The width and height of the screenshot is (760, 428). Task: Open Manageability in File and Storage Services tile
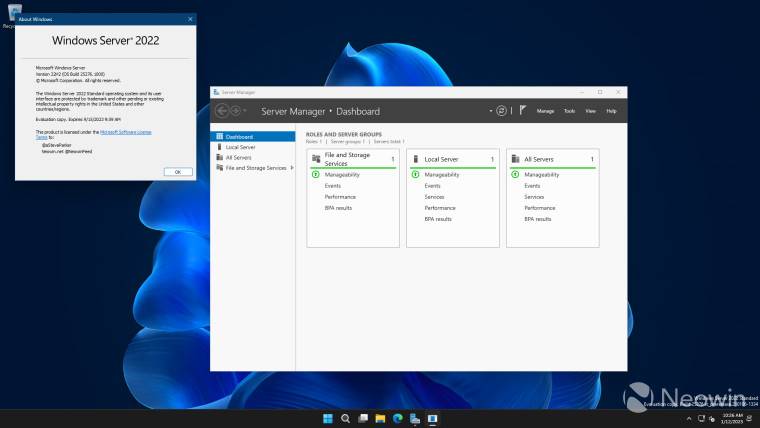pyautogui.click(x=342, y=174)
